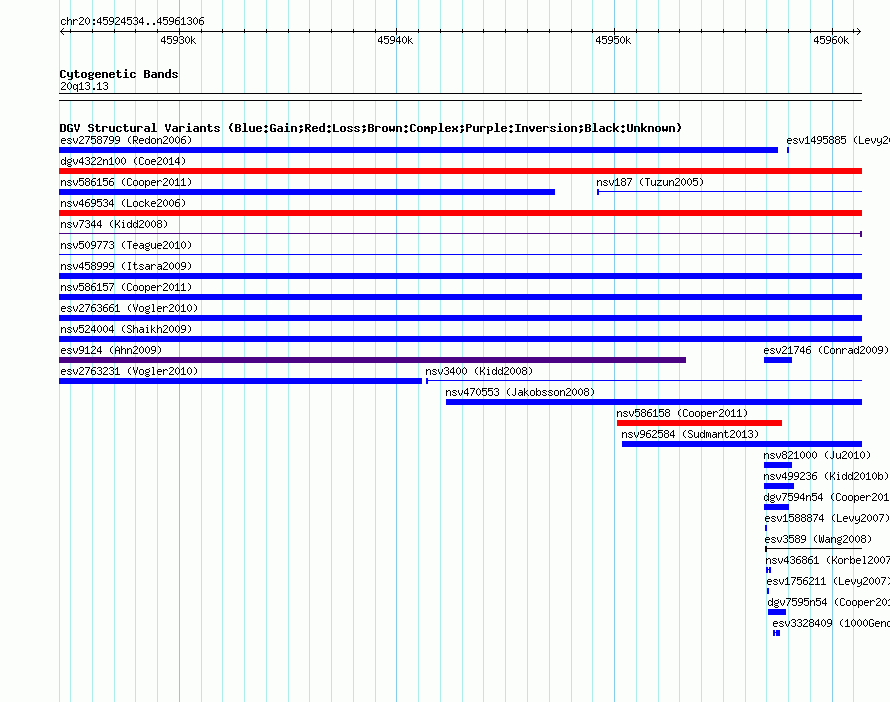This screenshot has width=890, height=702.
Task: Click the 45960k ruler tick label
Action: tap(831, 40)
